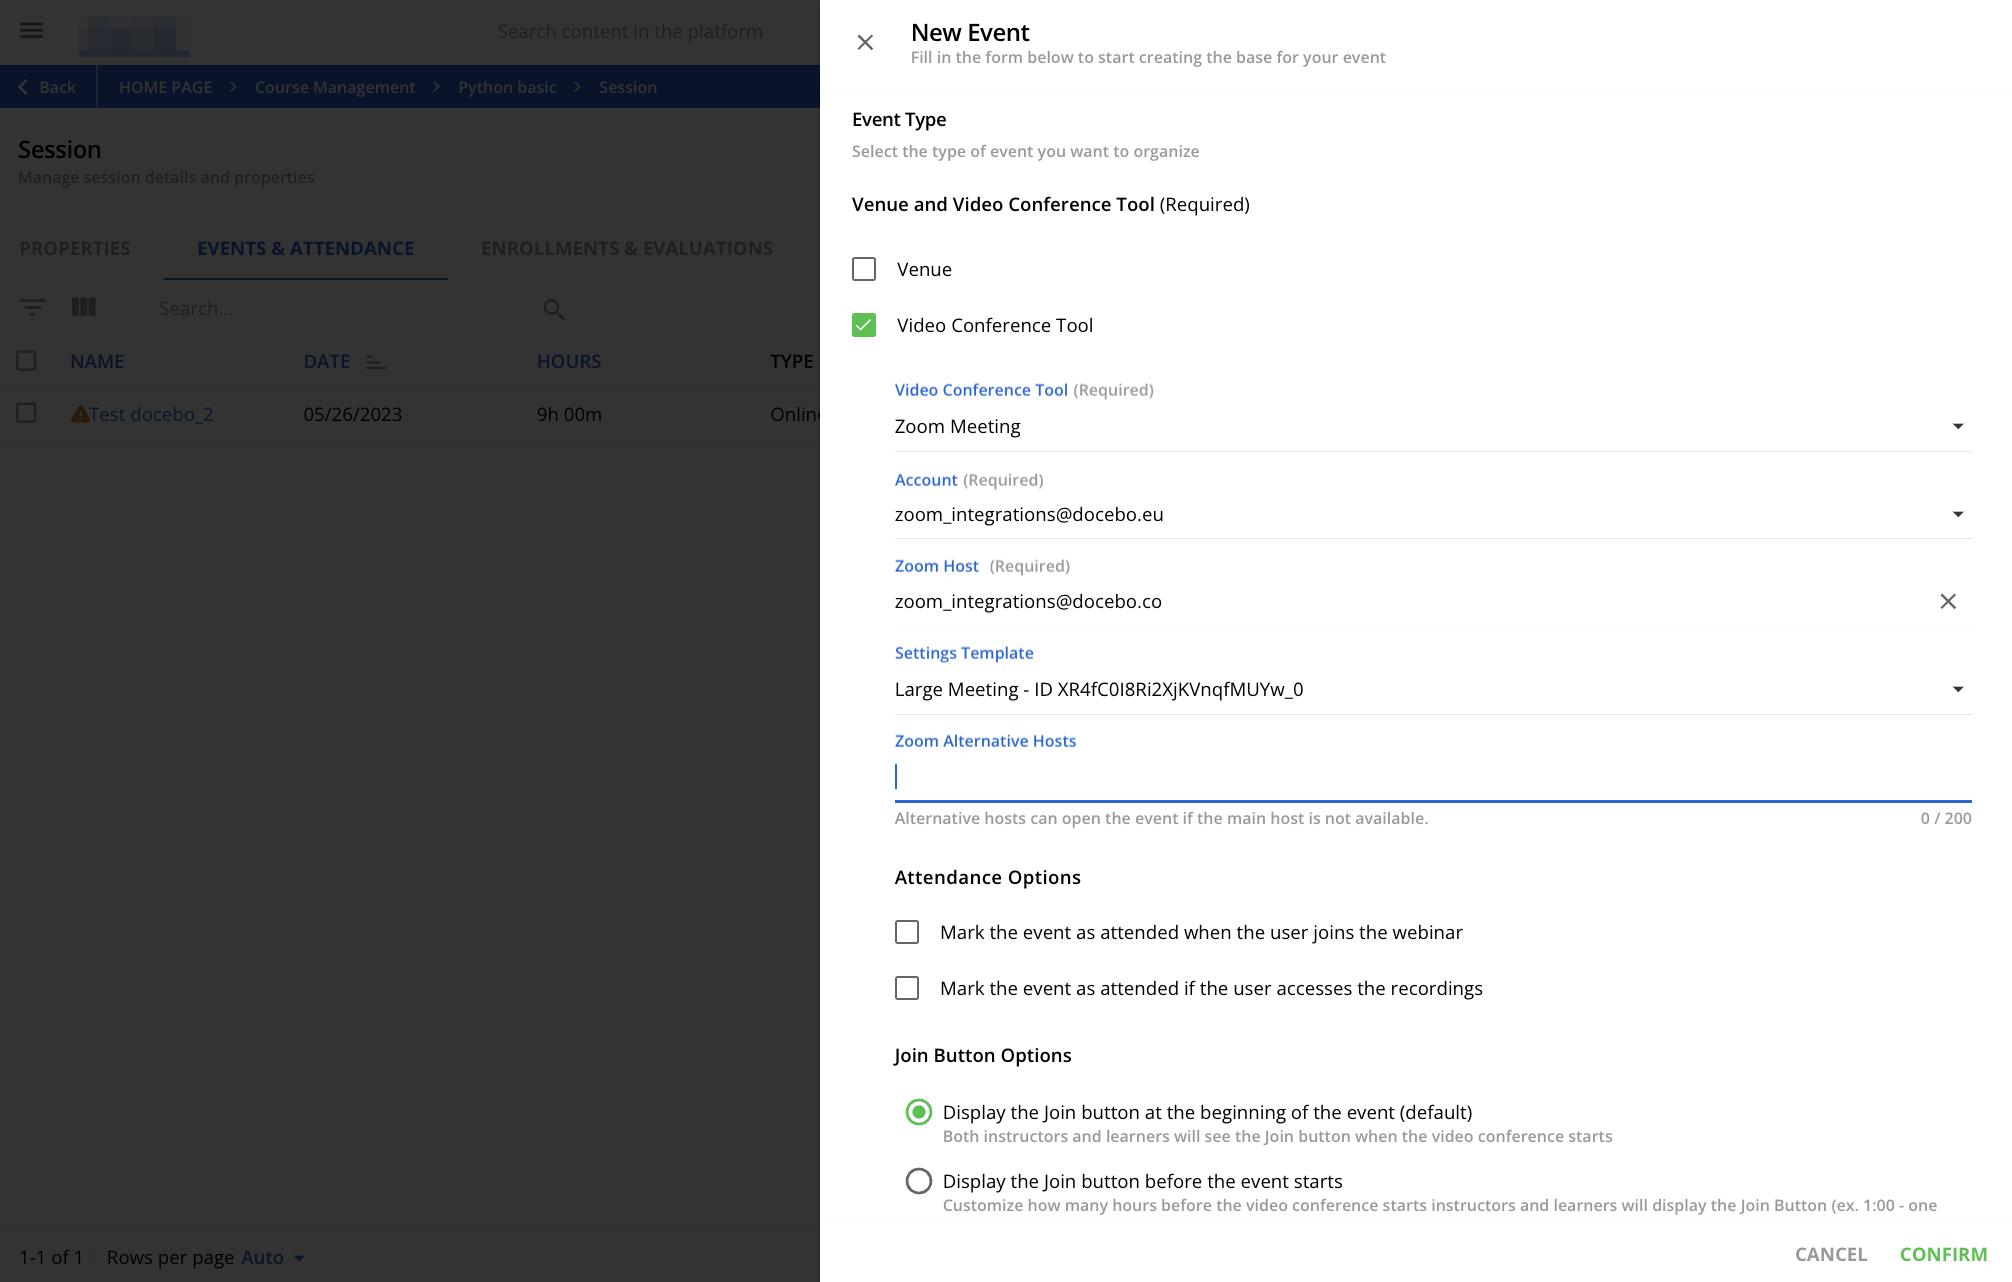The height and width of the screenshot is (1282, 2012).
Task: Go to HOME PAGE breadcrumb
Action: (165, 87)
